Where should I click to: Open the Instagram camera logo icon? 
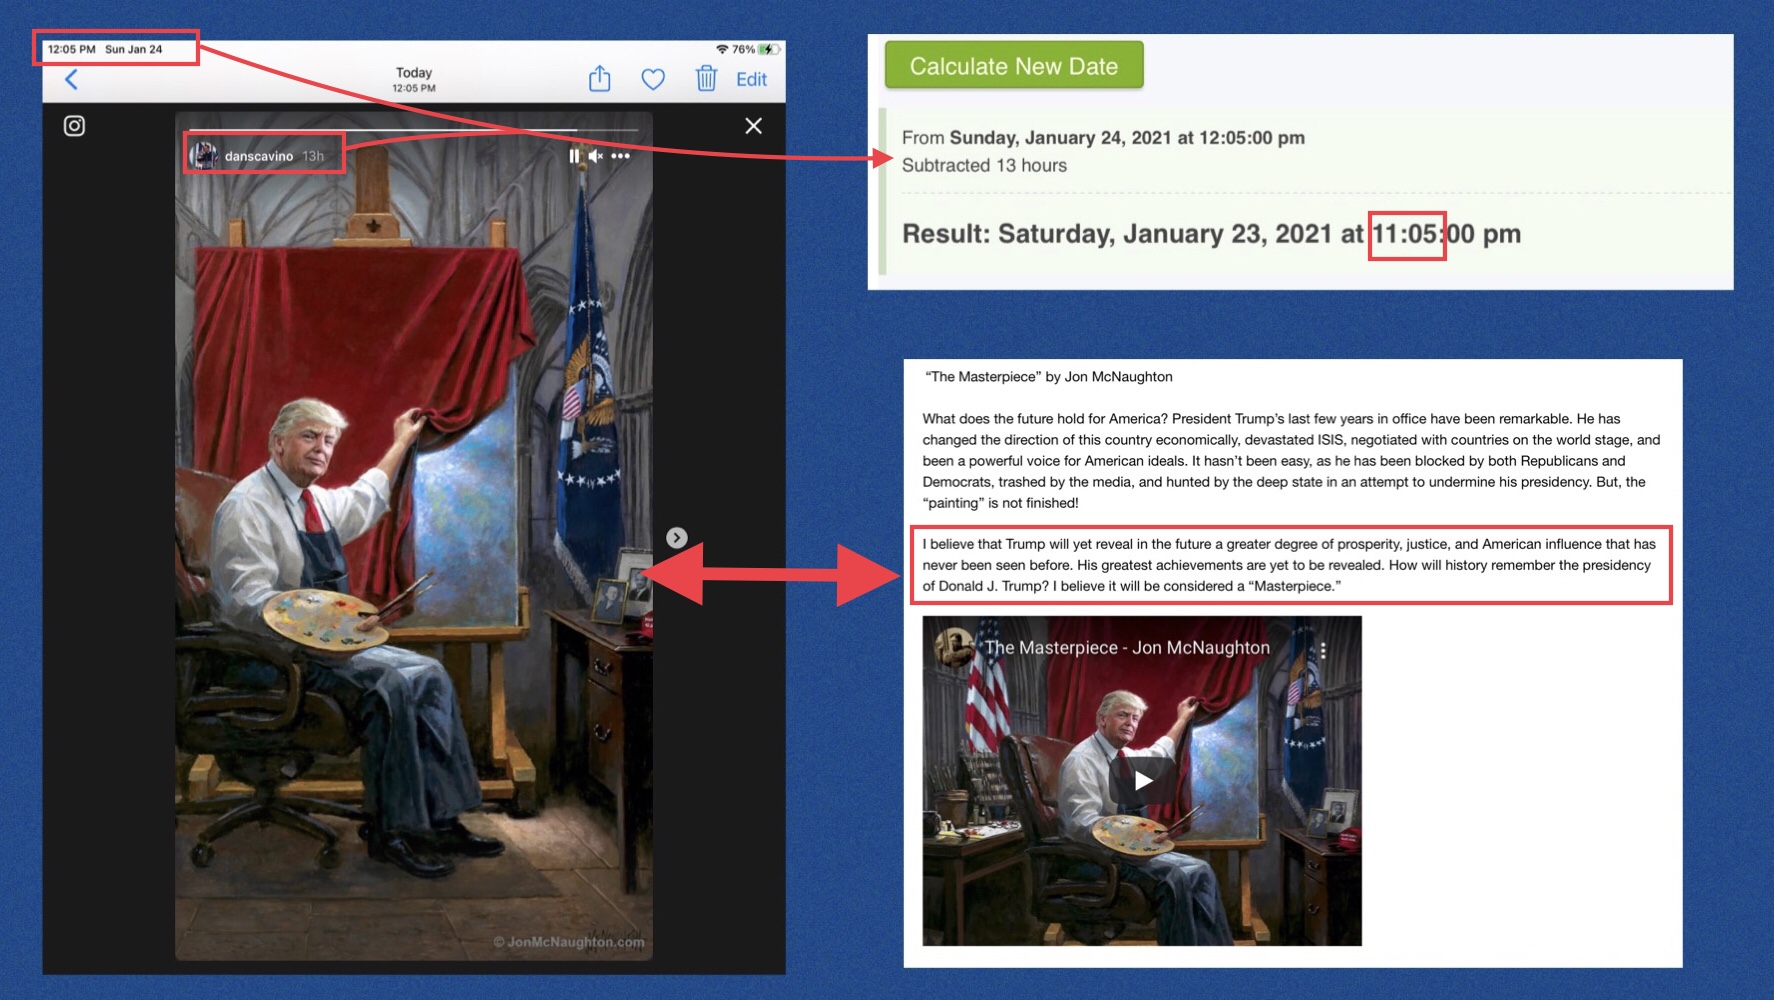74,126
